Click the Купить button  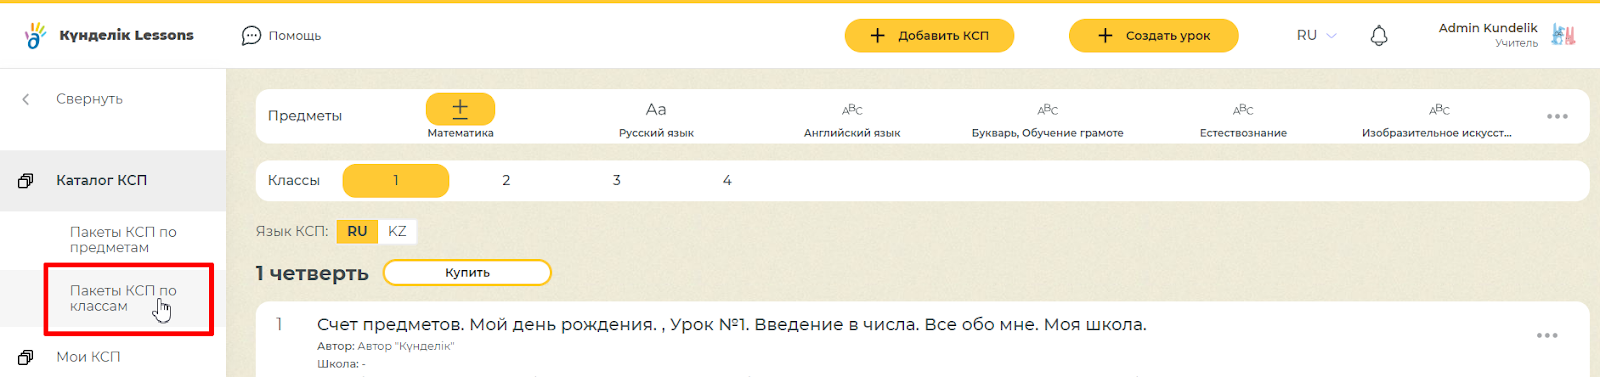pyautogui.click(x=467, y=273)
